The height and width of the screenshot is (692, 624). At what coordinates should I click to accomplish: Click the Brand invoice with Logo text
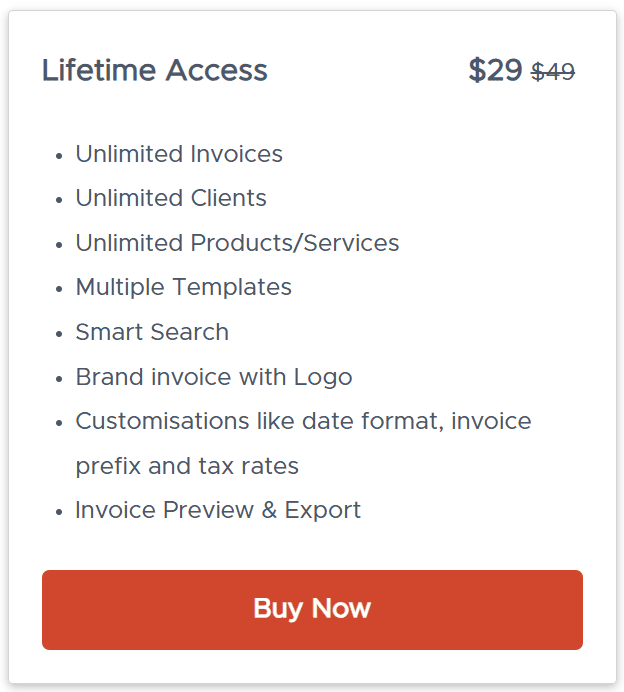coord(214,377)
